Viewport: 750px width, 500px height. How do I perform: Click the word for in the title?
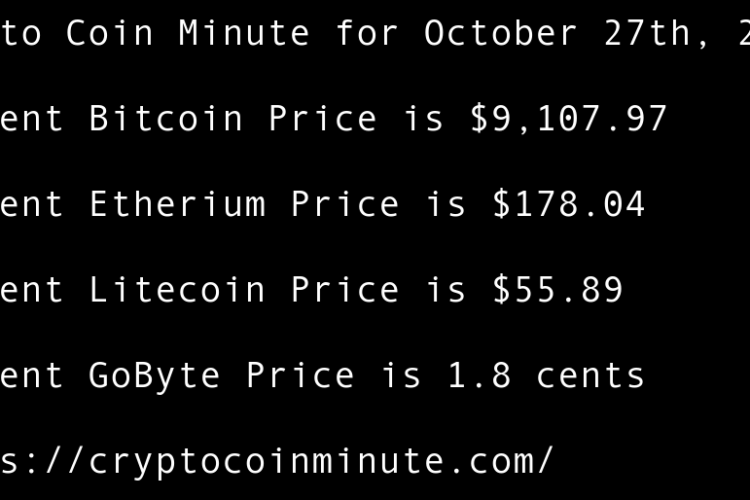point(367,33)
